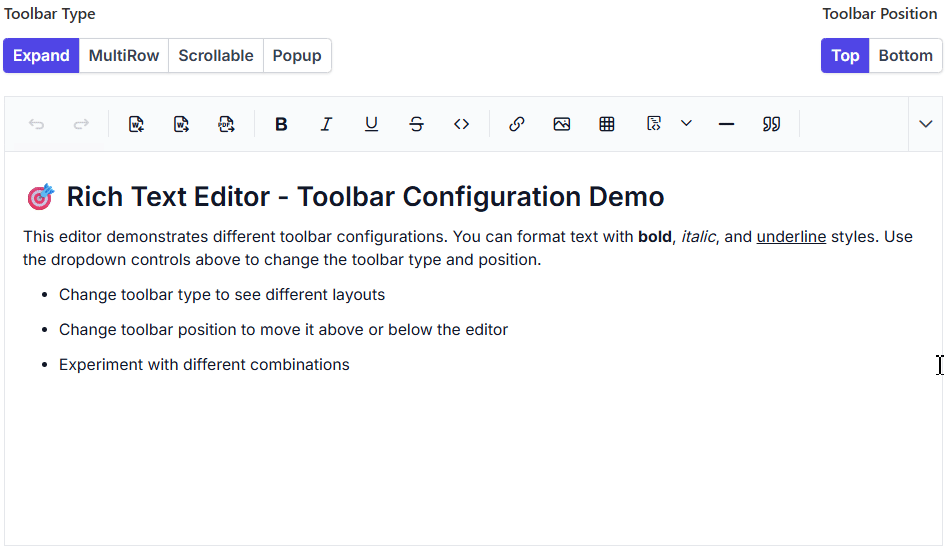Click the italic word 'italic'
This screenshot has width=952, height=552.
pyautogui.click(x=698, y=237)
